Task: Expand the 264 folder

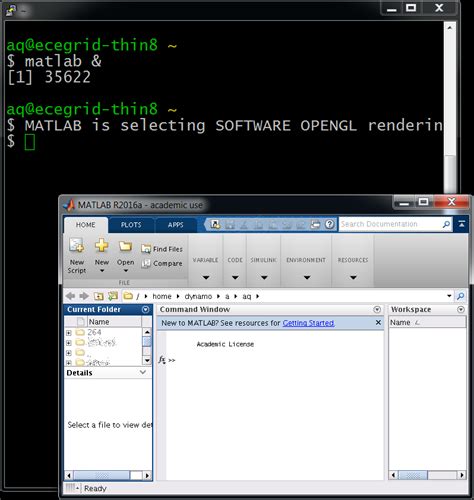Action: pos(69,333)
